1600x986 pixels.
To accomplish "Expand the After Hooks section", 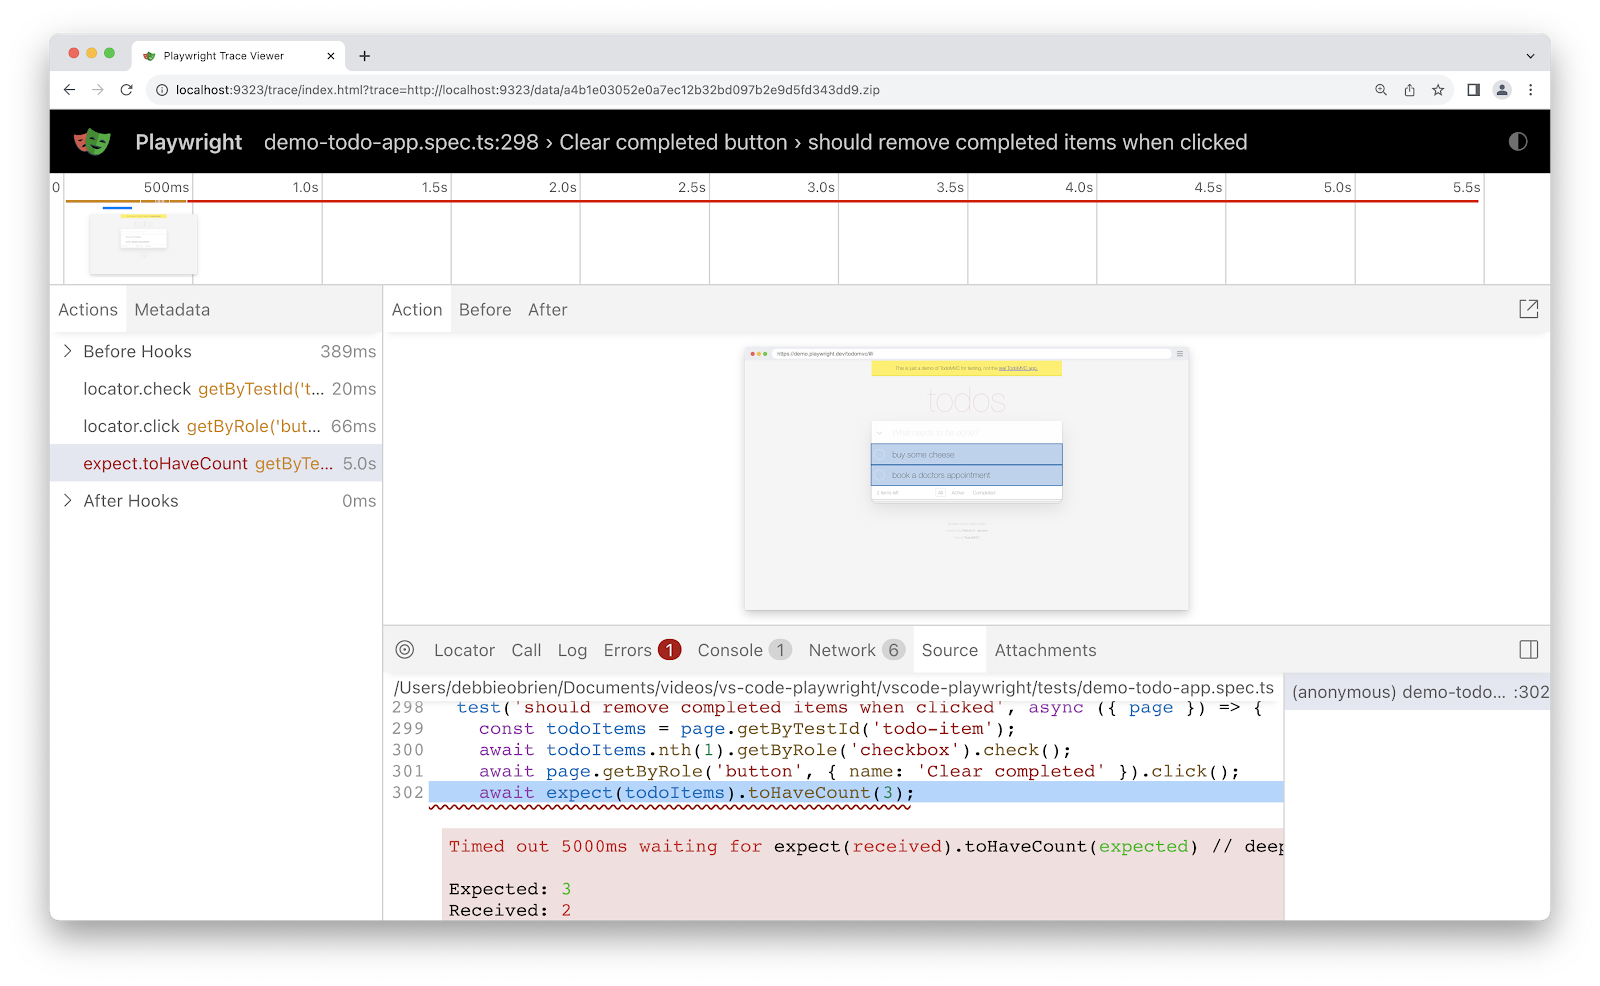I will [67, 500].
